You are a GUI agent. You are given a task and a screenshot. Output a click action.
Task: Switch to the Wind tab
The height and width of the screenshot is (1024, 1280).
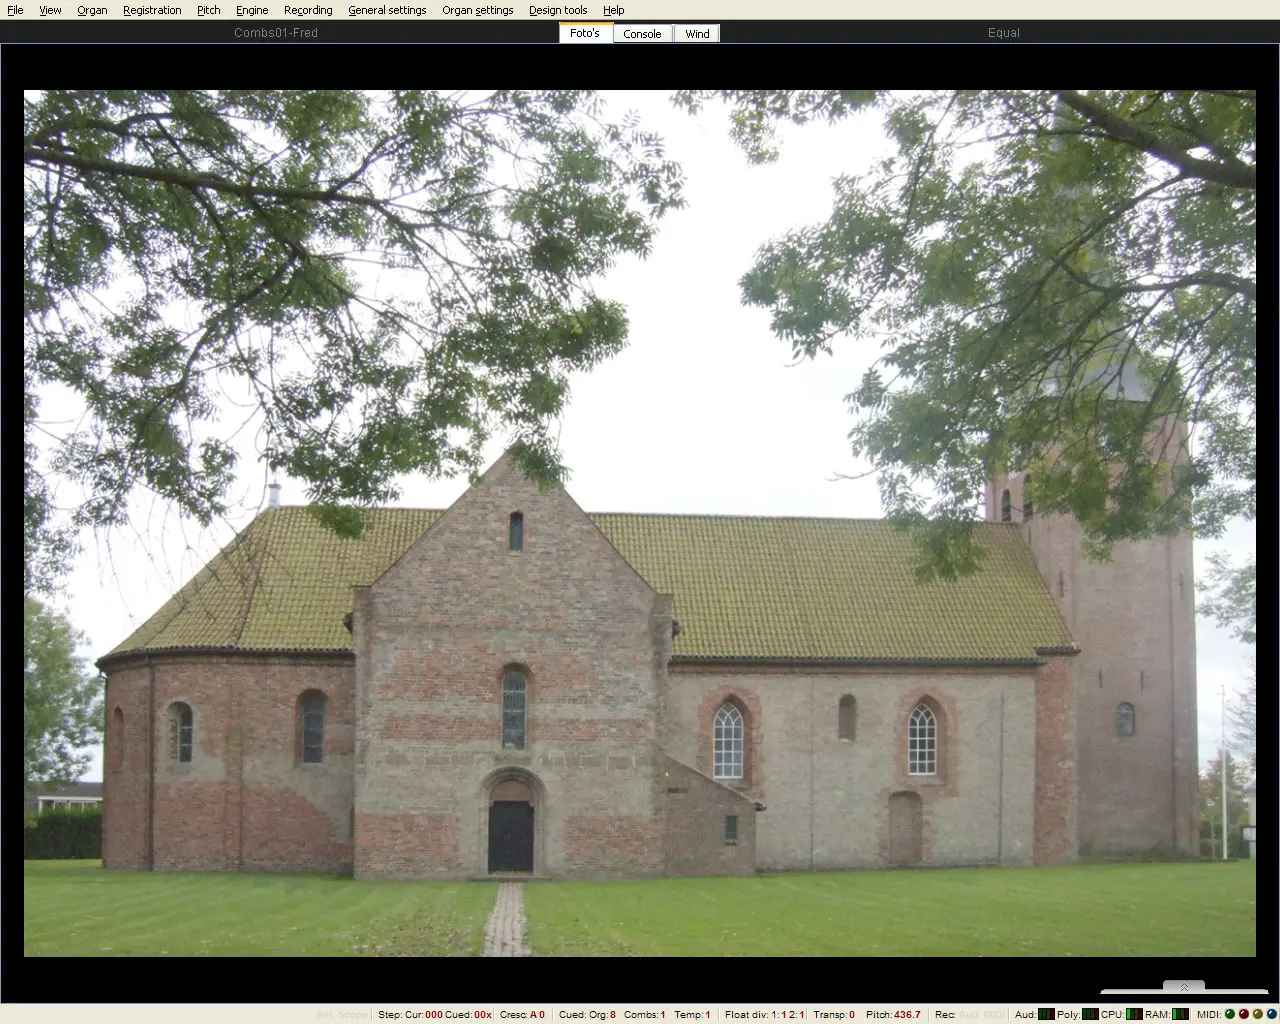pyautogui.click(x=697, y=34)
